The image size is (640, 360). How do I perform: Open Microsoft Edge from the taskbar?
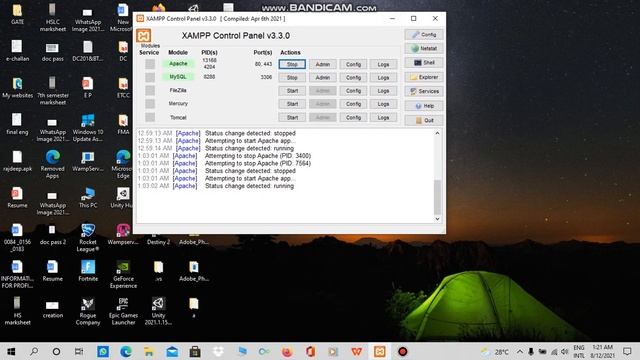[x=126, y=351]
